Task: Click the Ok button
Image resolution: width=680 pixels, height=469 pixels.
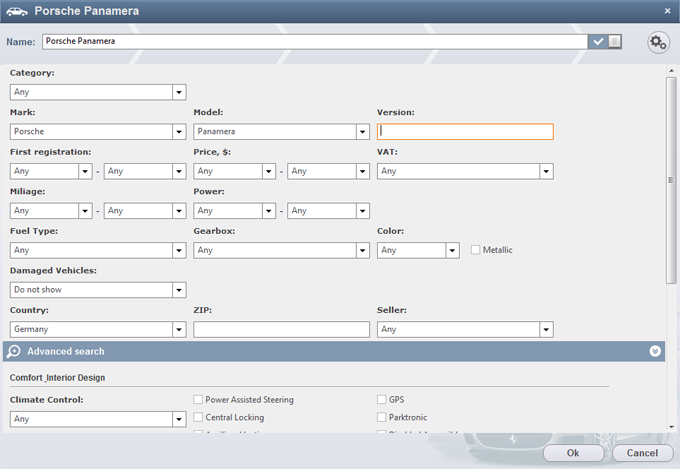Action: [x=573, y=453]
